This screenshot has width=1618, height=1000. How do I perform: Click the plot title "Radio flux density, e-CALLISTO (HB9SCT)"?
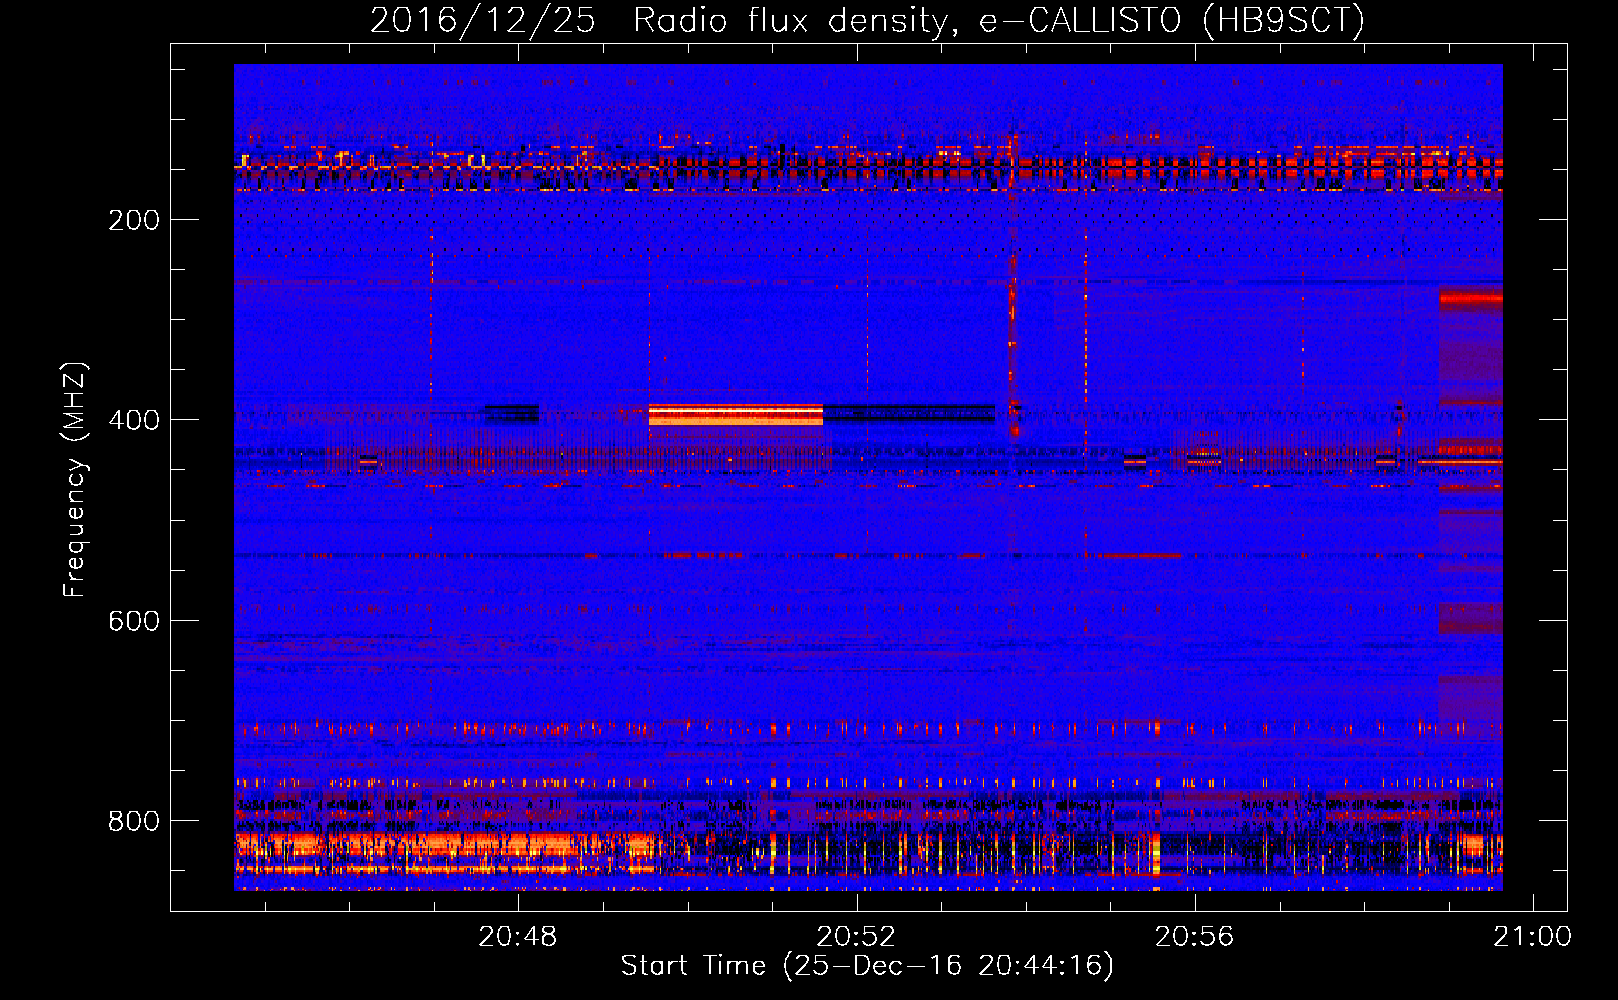click(999, 20)
